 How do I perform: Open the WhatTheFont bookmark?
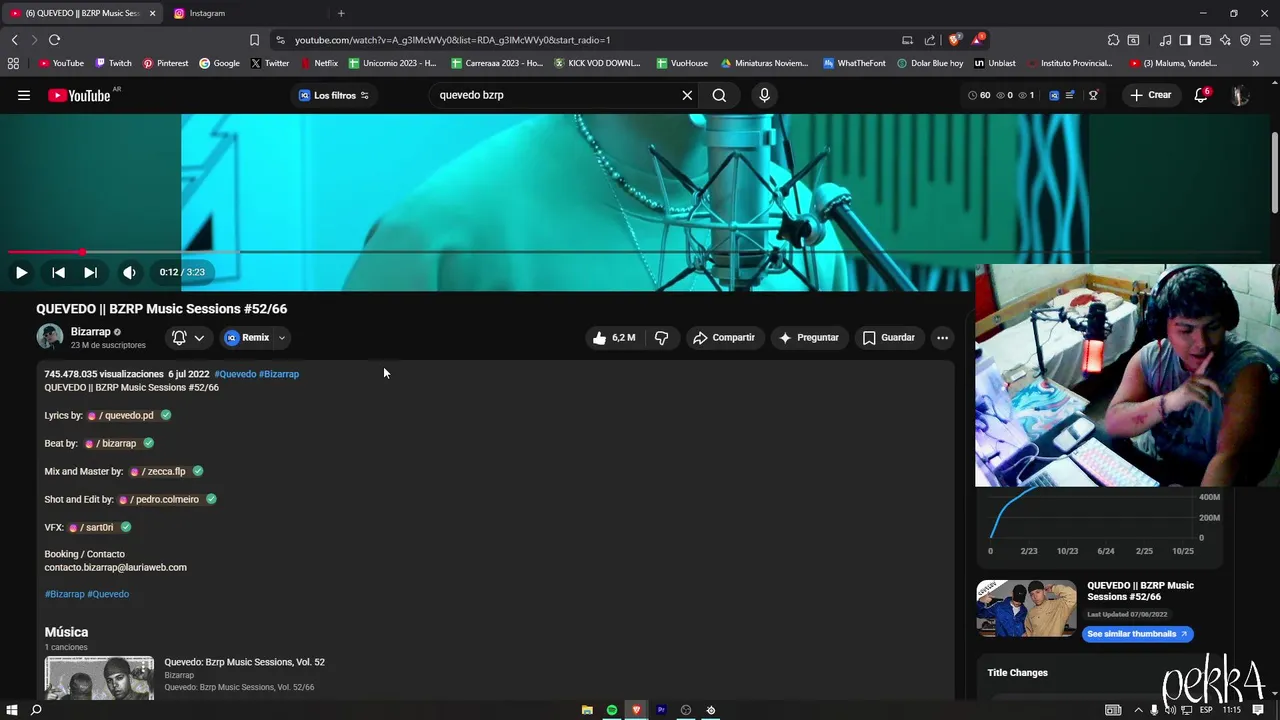(855, 63)
